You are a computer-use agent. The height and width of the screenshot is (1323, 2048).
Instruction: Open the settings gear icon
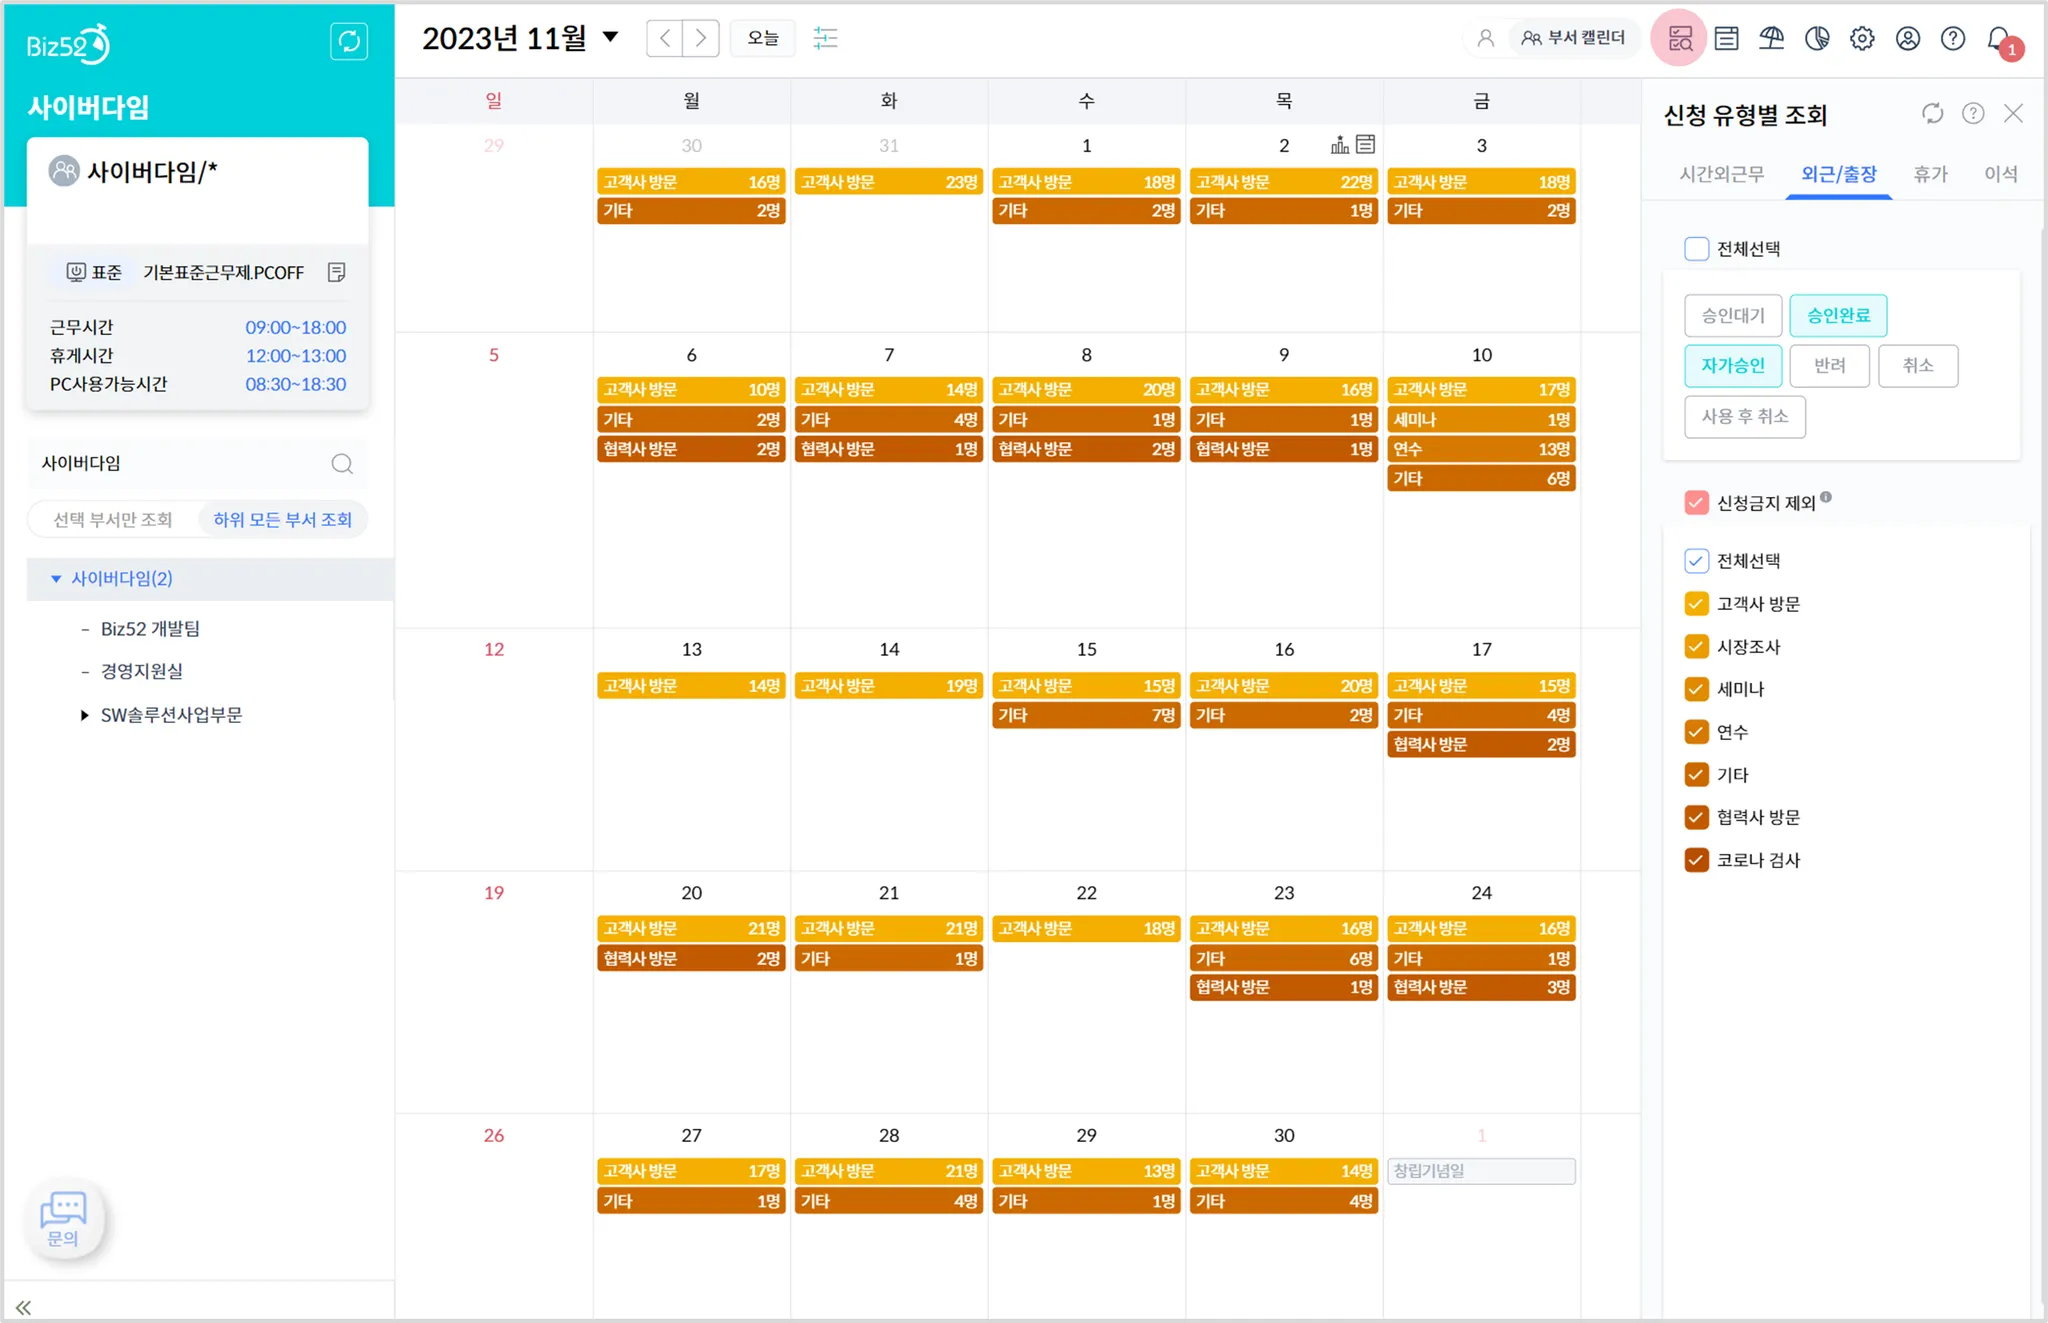click(x=1862, y=38)
